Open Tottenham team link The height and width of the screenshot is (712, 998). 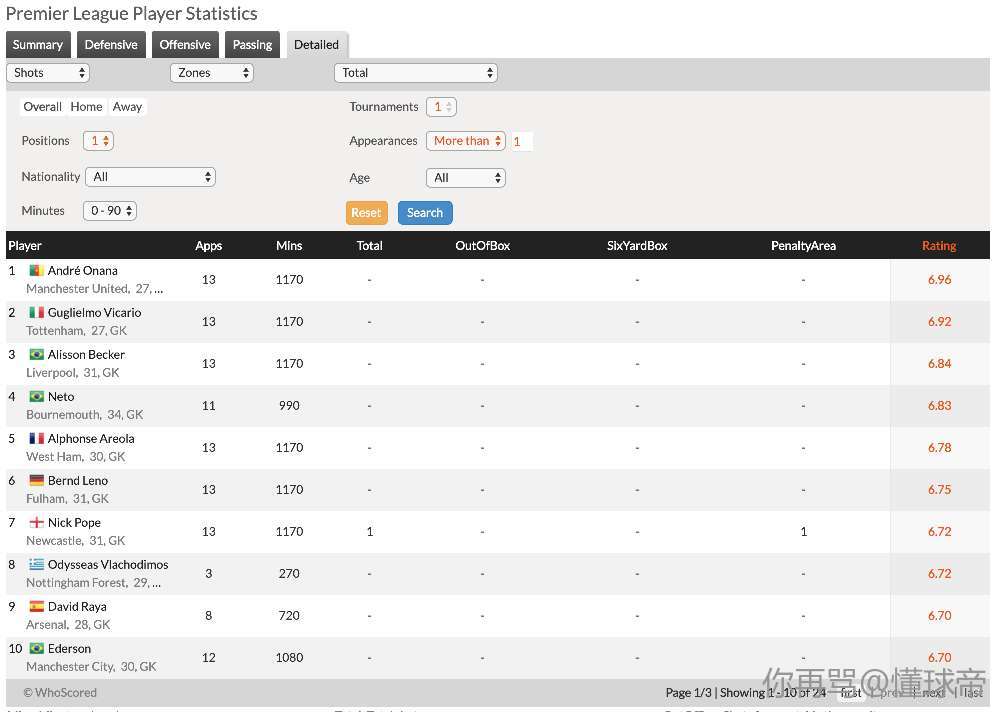[55, 331]
